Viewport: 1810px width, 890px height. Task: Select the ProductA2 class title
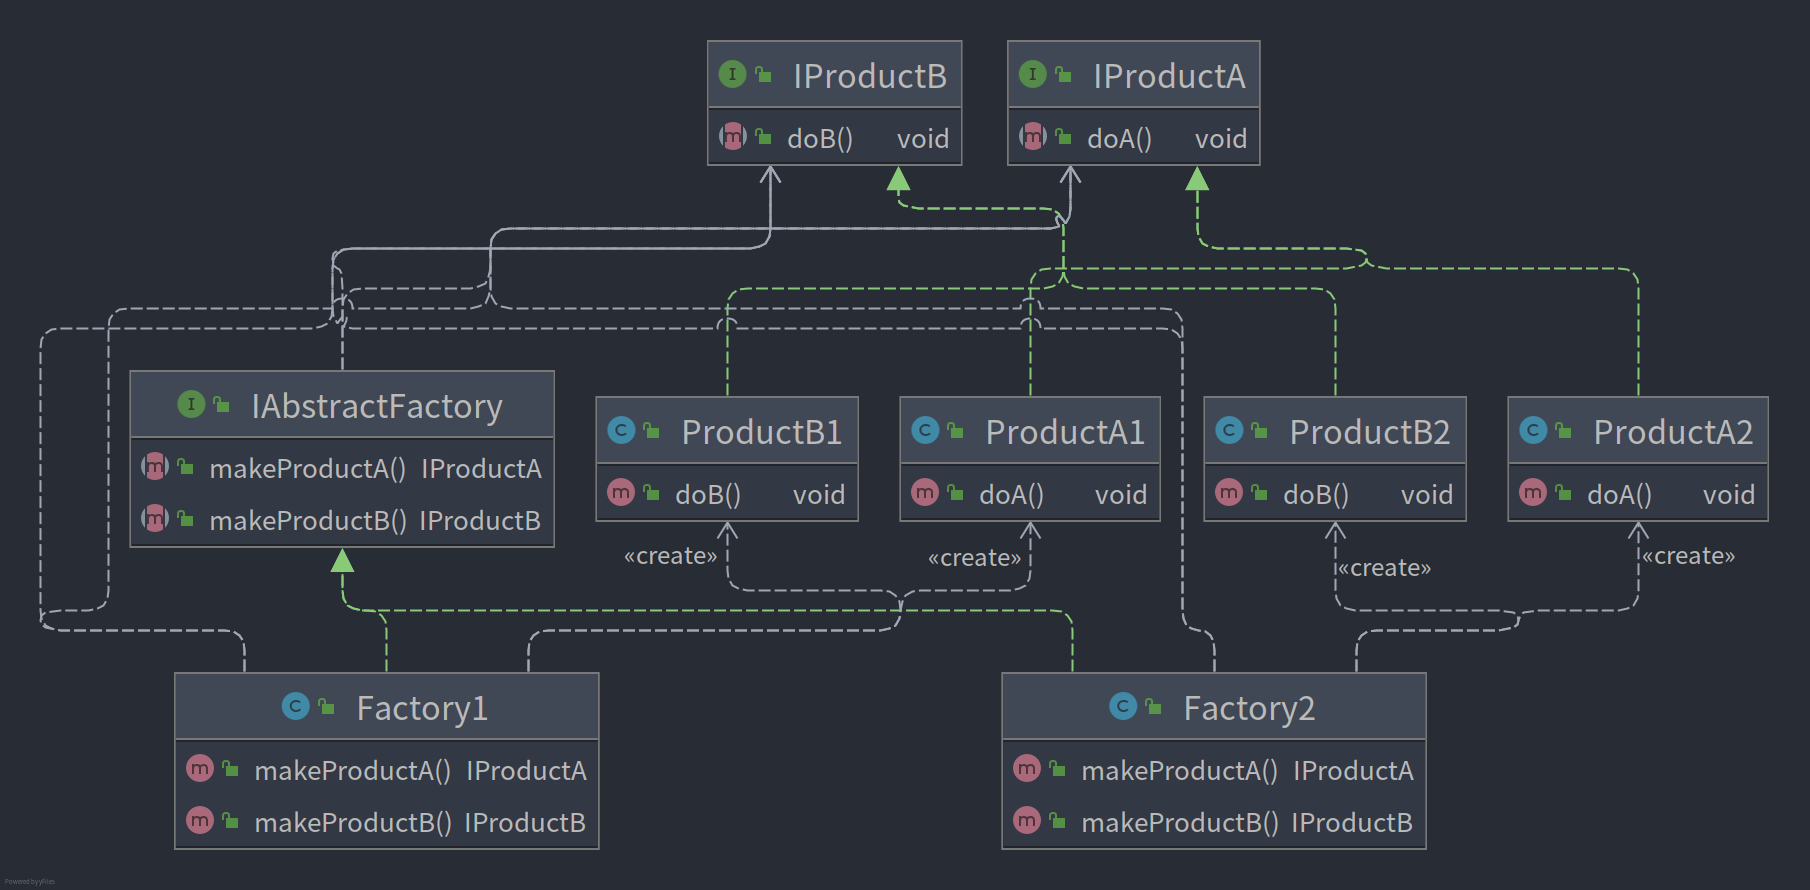[1673, 432]
